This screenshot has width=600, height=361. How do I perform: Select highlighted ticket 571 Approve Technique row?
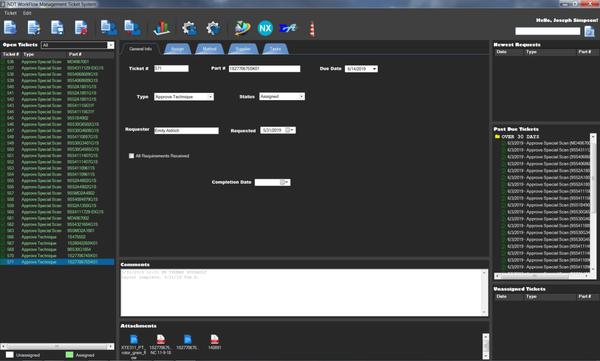click(x=57, y=262)
